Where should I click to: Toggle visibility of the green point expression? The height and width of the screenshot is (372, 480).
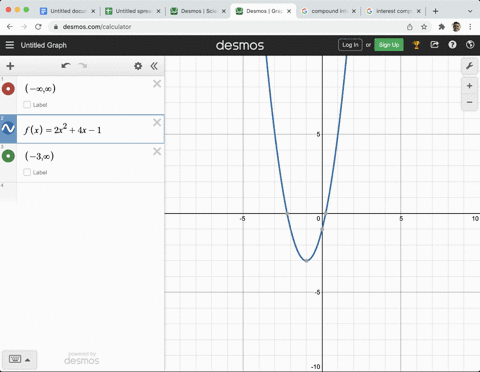[x=8, y=156]
